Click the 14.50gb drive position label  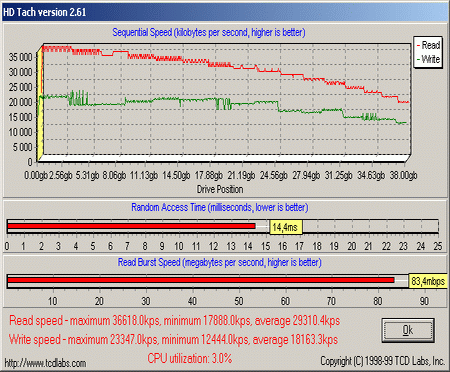point(176,175)
